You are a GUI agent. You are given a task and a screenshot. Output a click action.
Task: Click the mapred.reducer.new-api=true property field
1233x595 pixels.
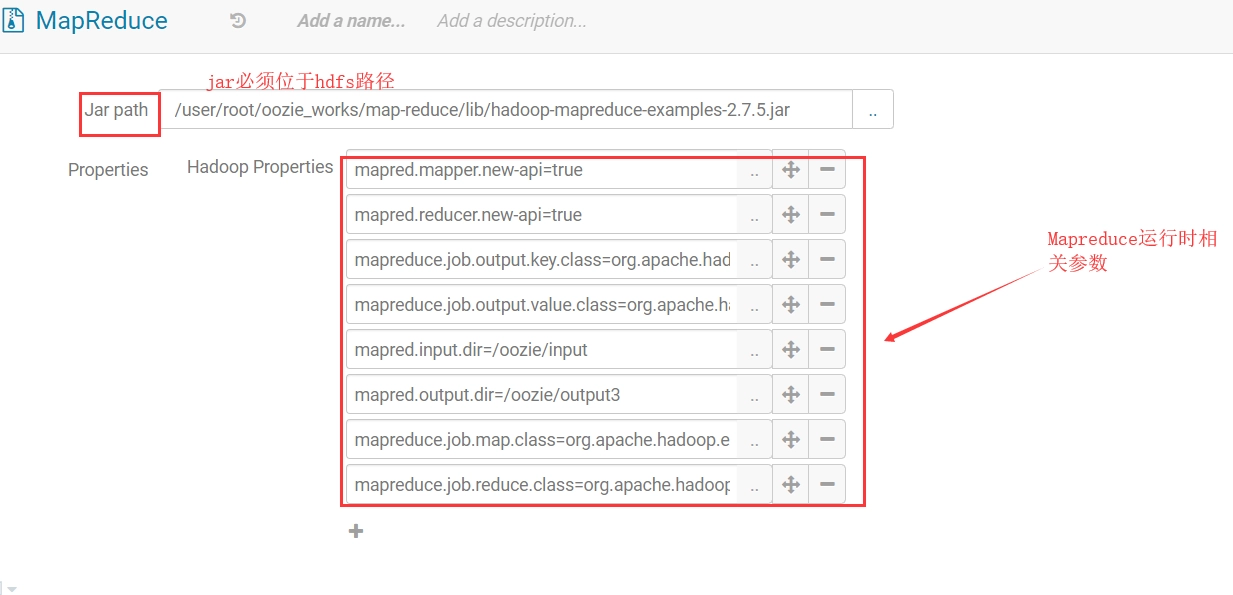pos(541,214)
